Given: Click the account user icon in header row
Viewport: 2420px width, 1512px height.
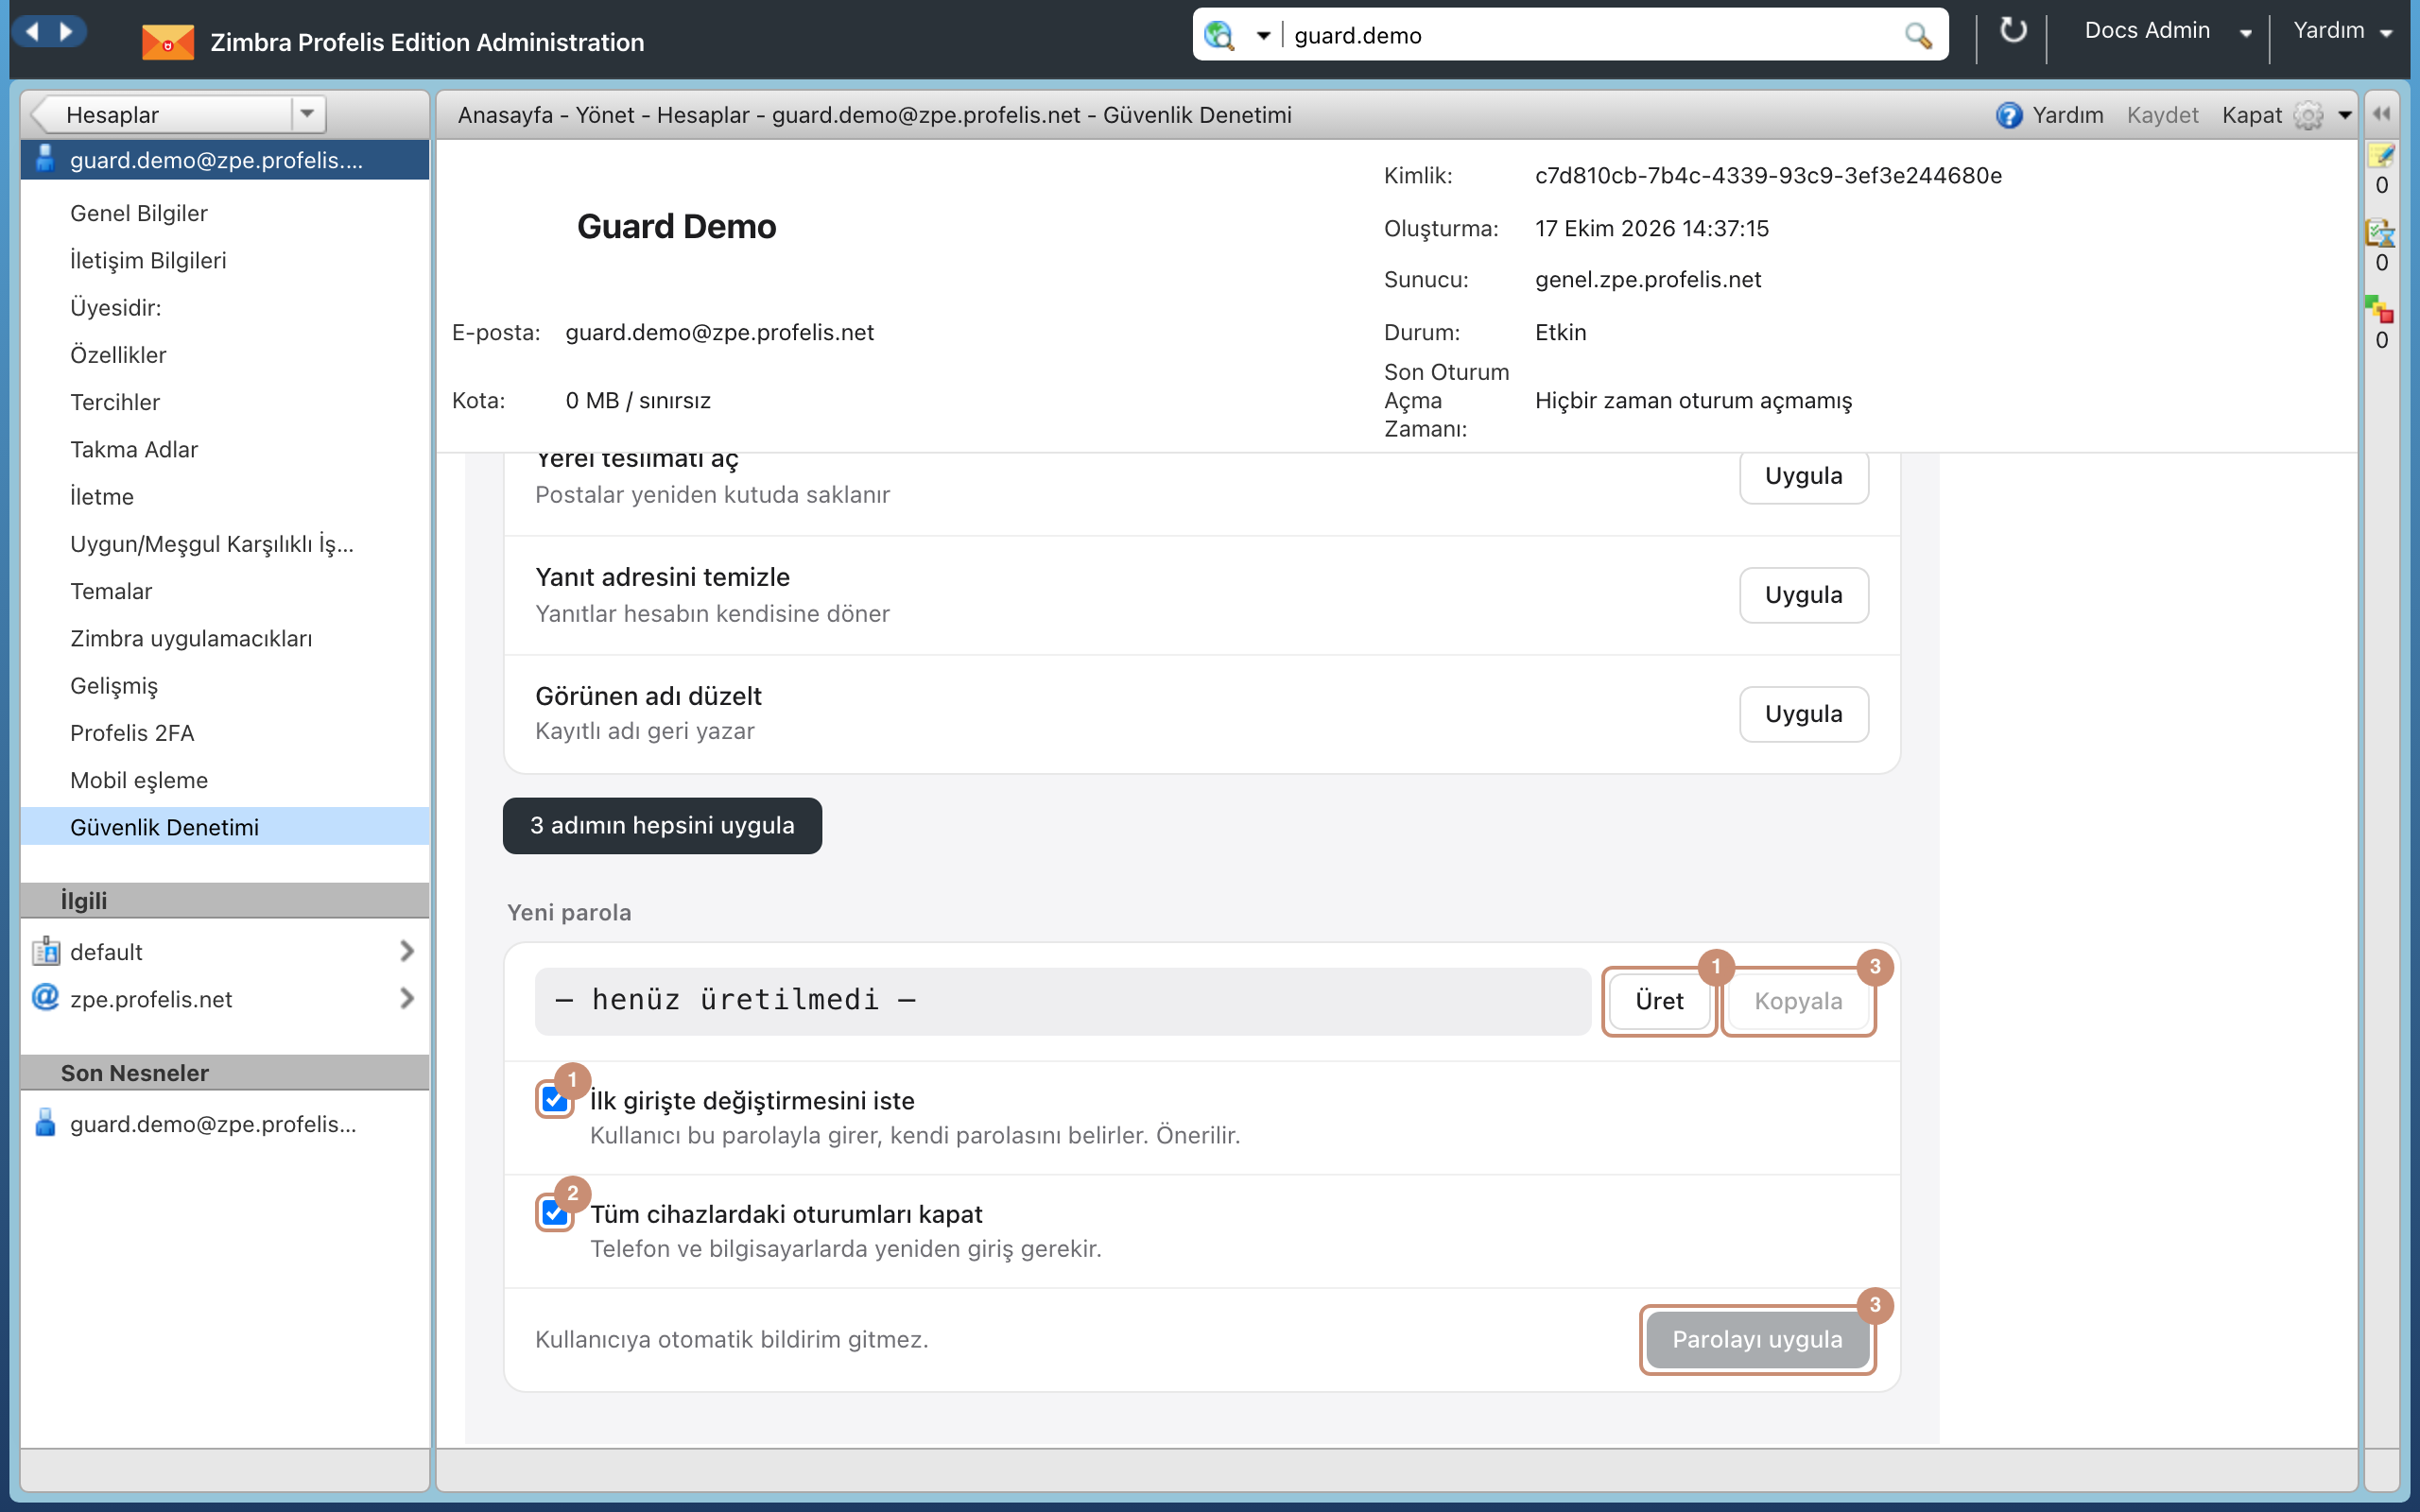Looking at the screenshot, I should coord(45,158).
